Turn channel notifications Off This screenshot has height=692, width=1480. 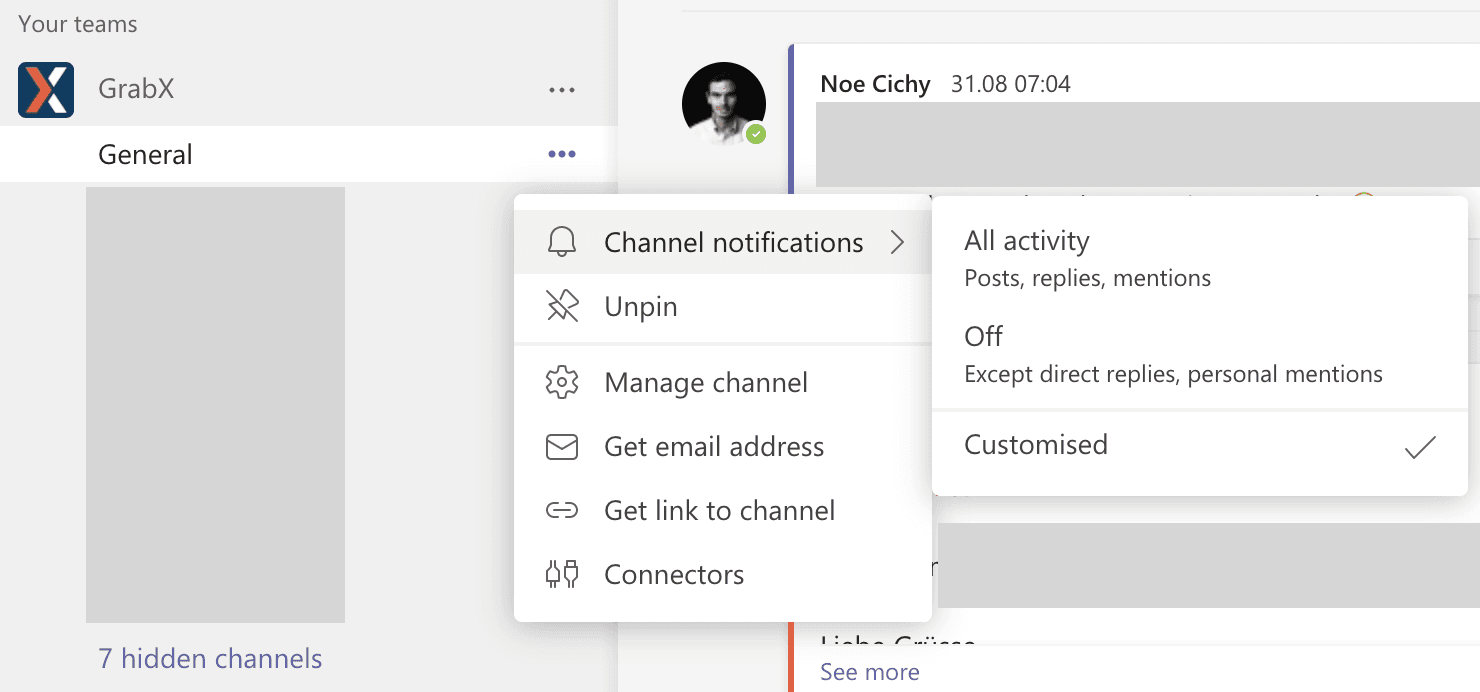1172,353
